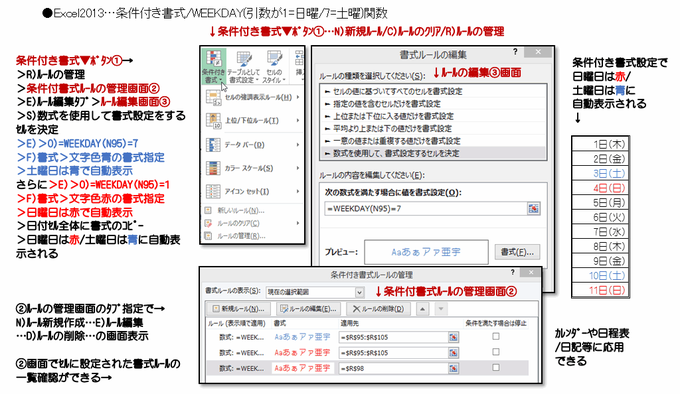The image size is (680, 394).
Task: Expand the 上位/下位ルール(T) submenu arrow
Action: (298, 120)
